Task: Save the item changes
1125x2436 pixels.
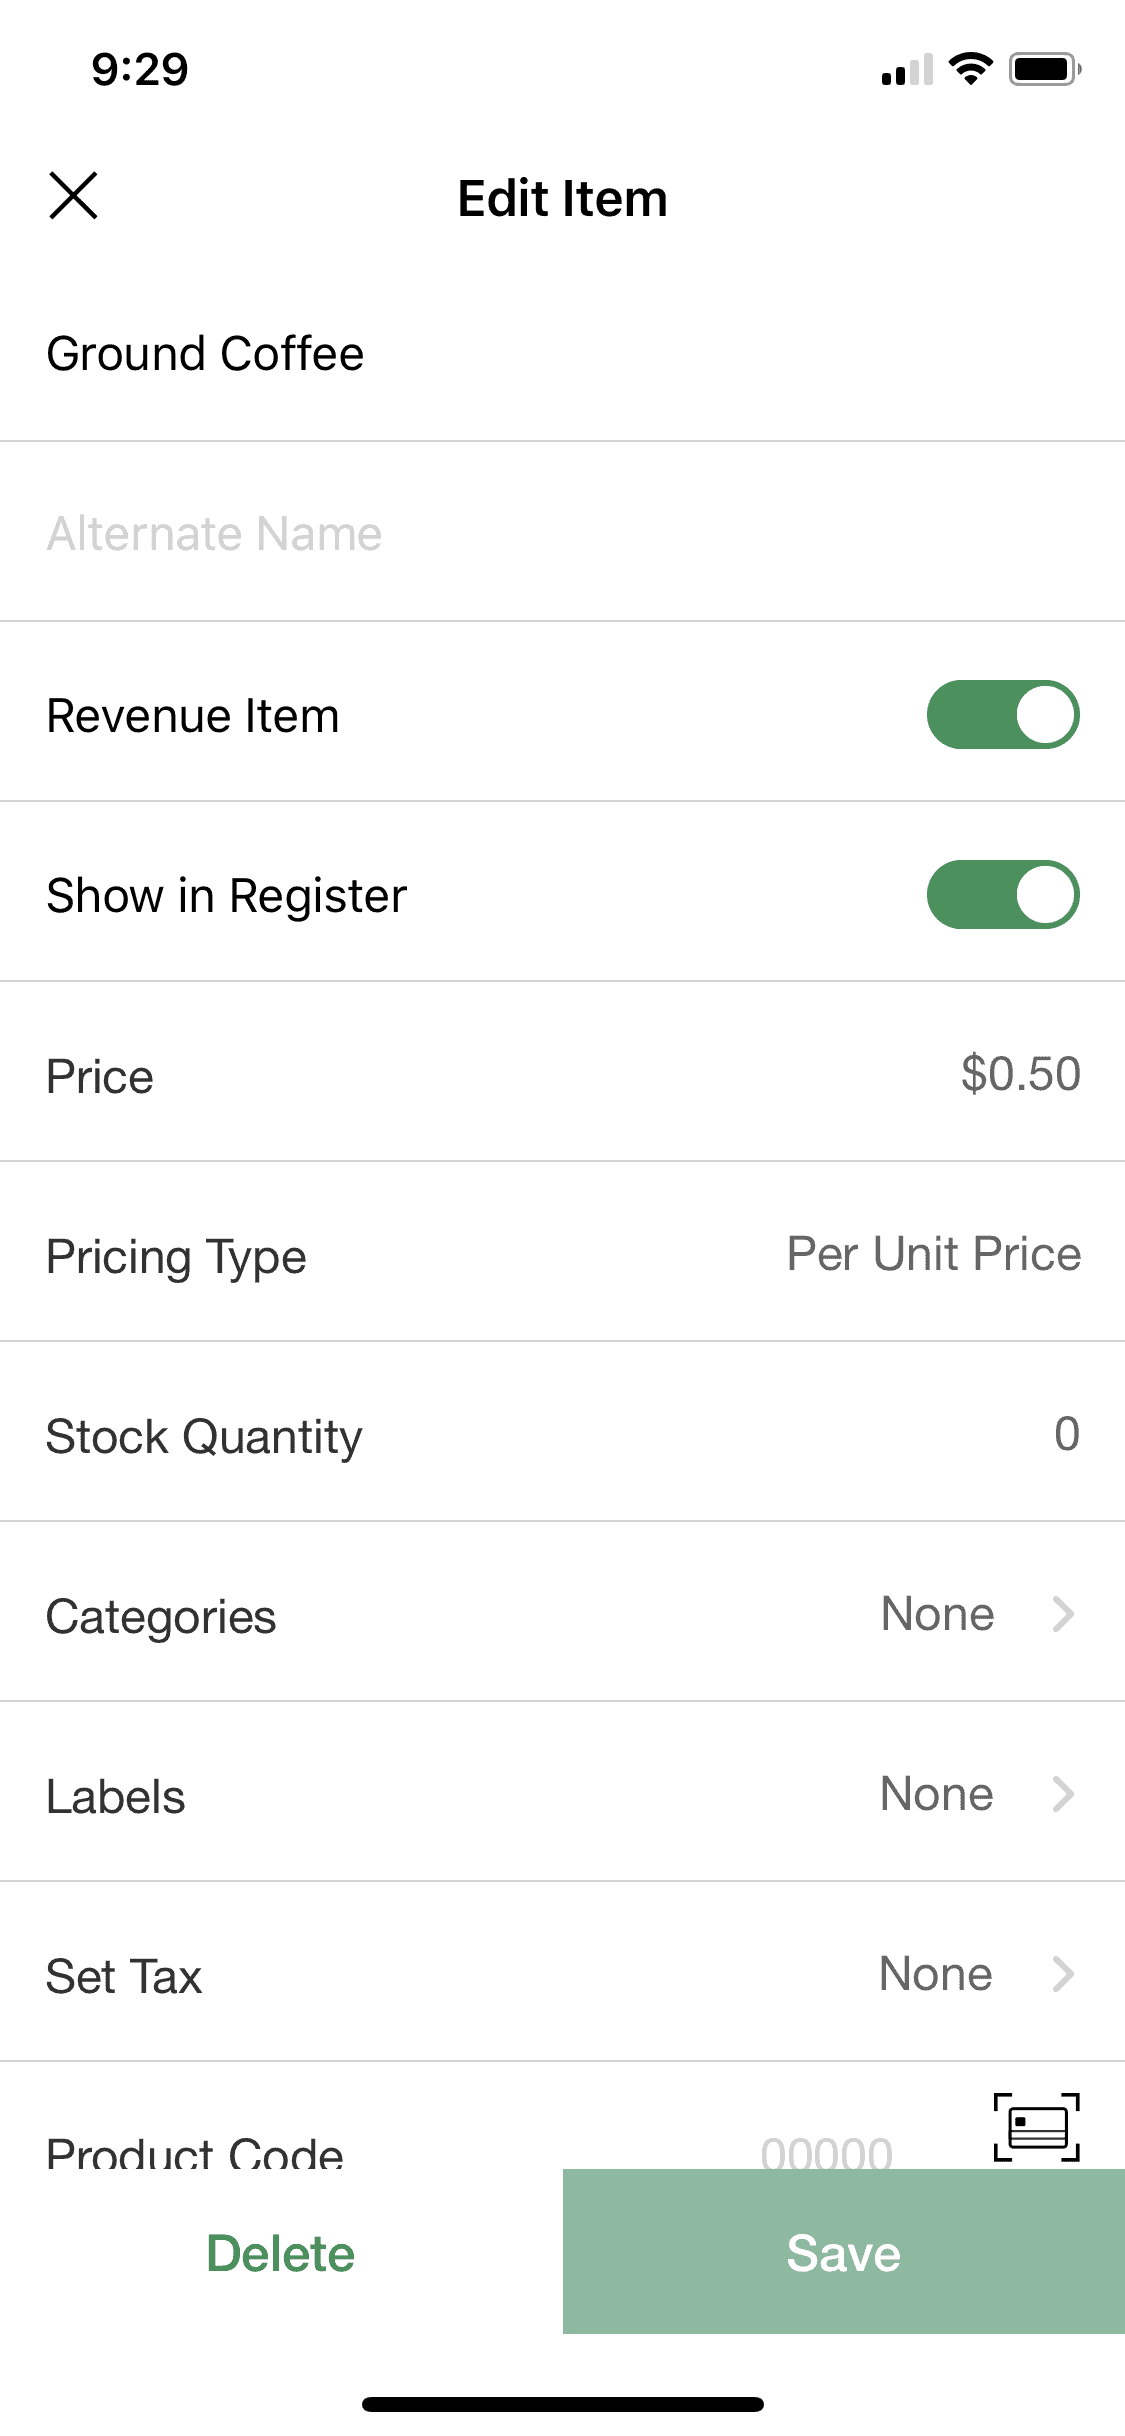Action: click(x=844, y=2252)
